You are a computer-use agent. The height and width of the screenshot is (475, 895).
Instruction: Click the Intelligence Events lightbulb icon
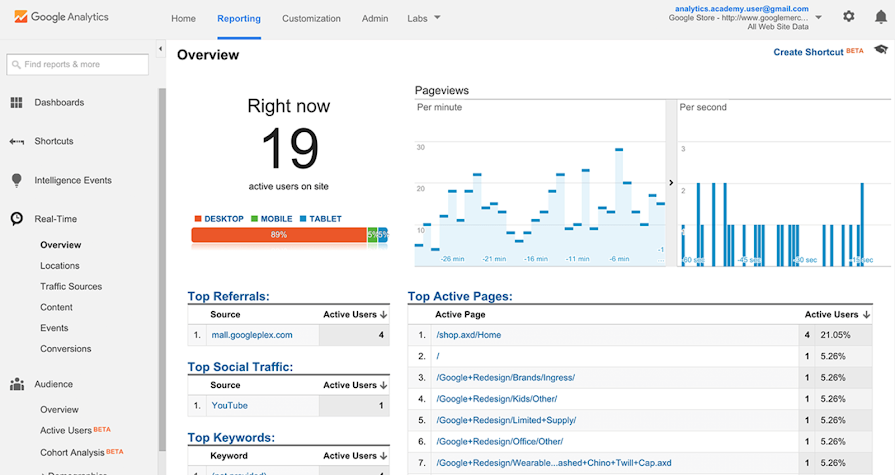tap(17, 180)
